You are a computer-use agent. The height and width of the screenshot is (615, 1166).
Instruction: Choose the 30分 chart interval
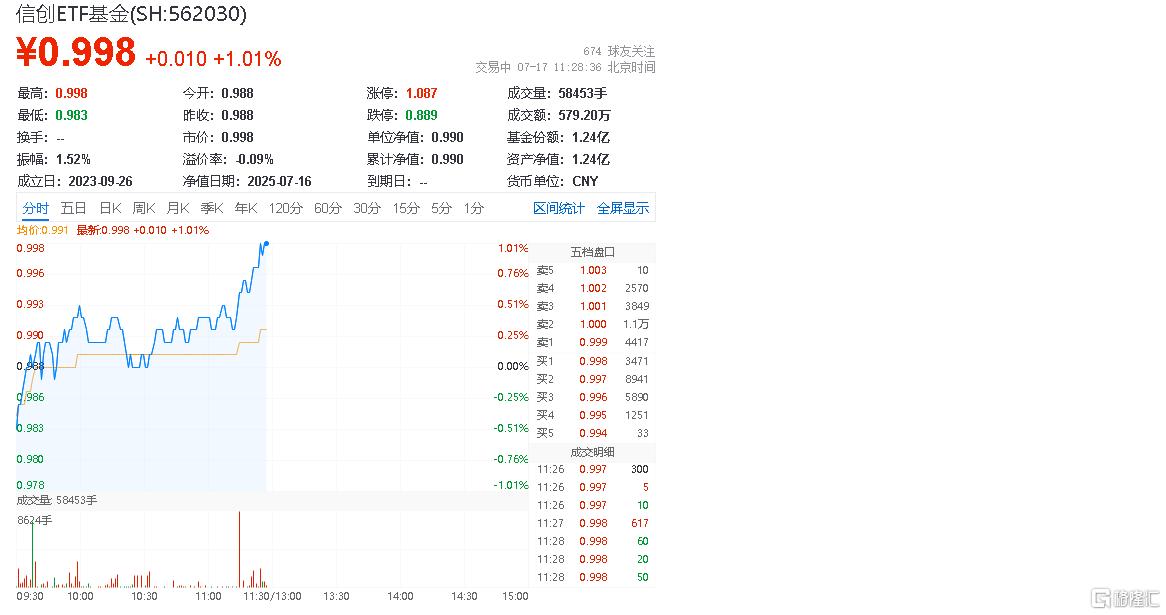367,208
